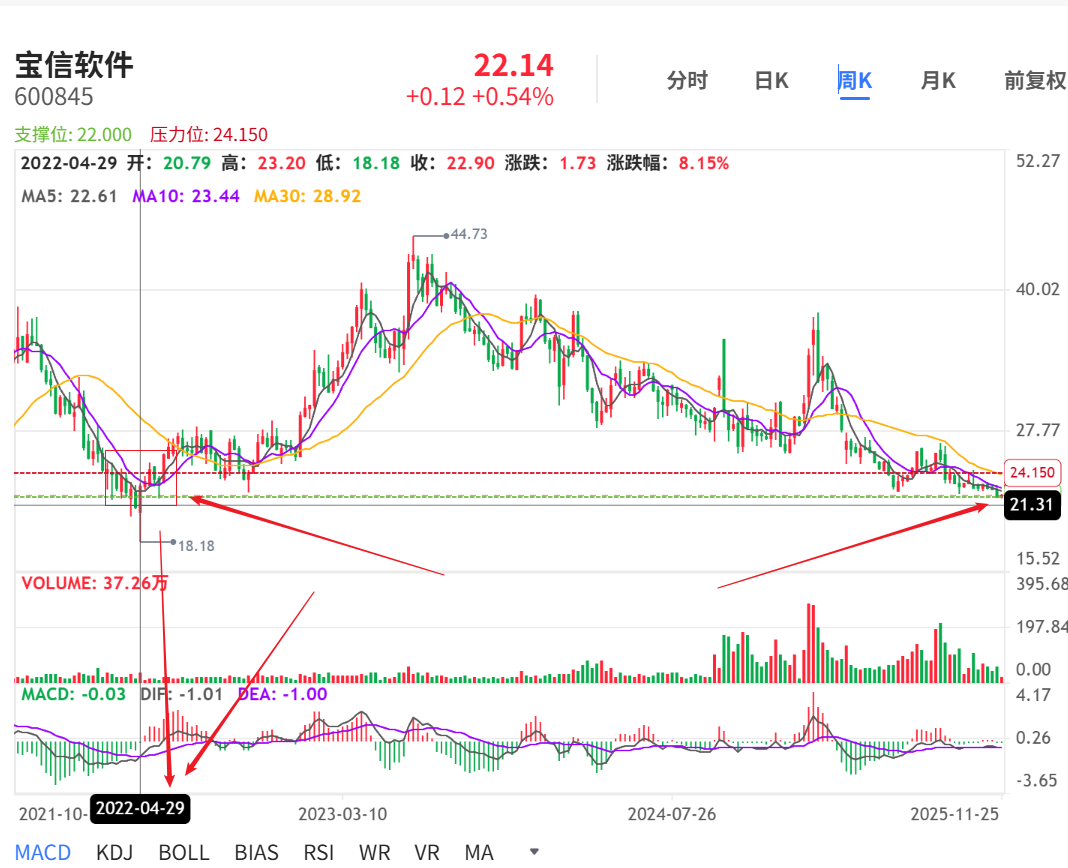The width and height of the screenshot is (1068, 868).
Task: Select the VR indicator
Action: point(426,852)
